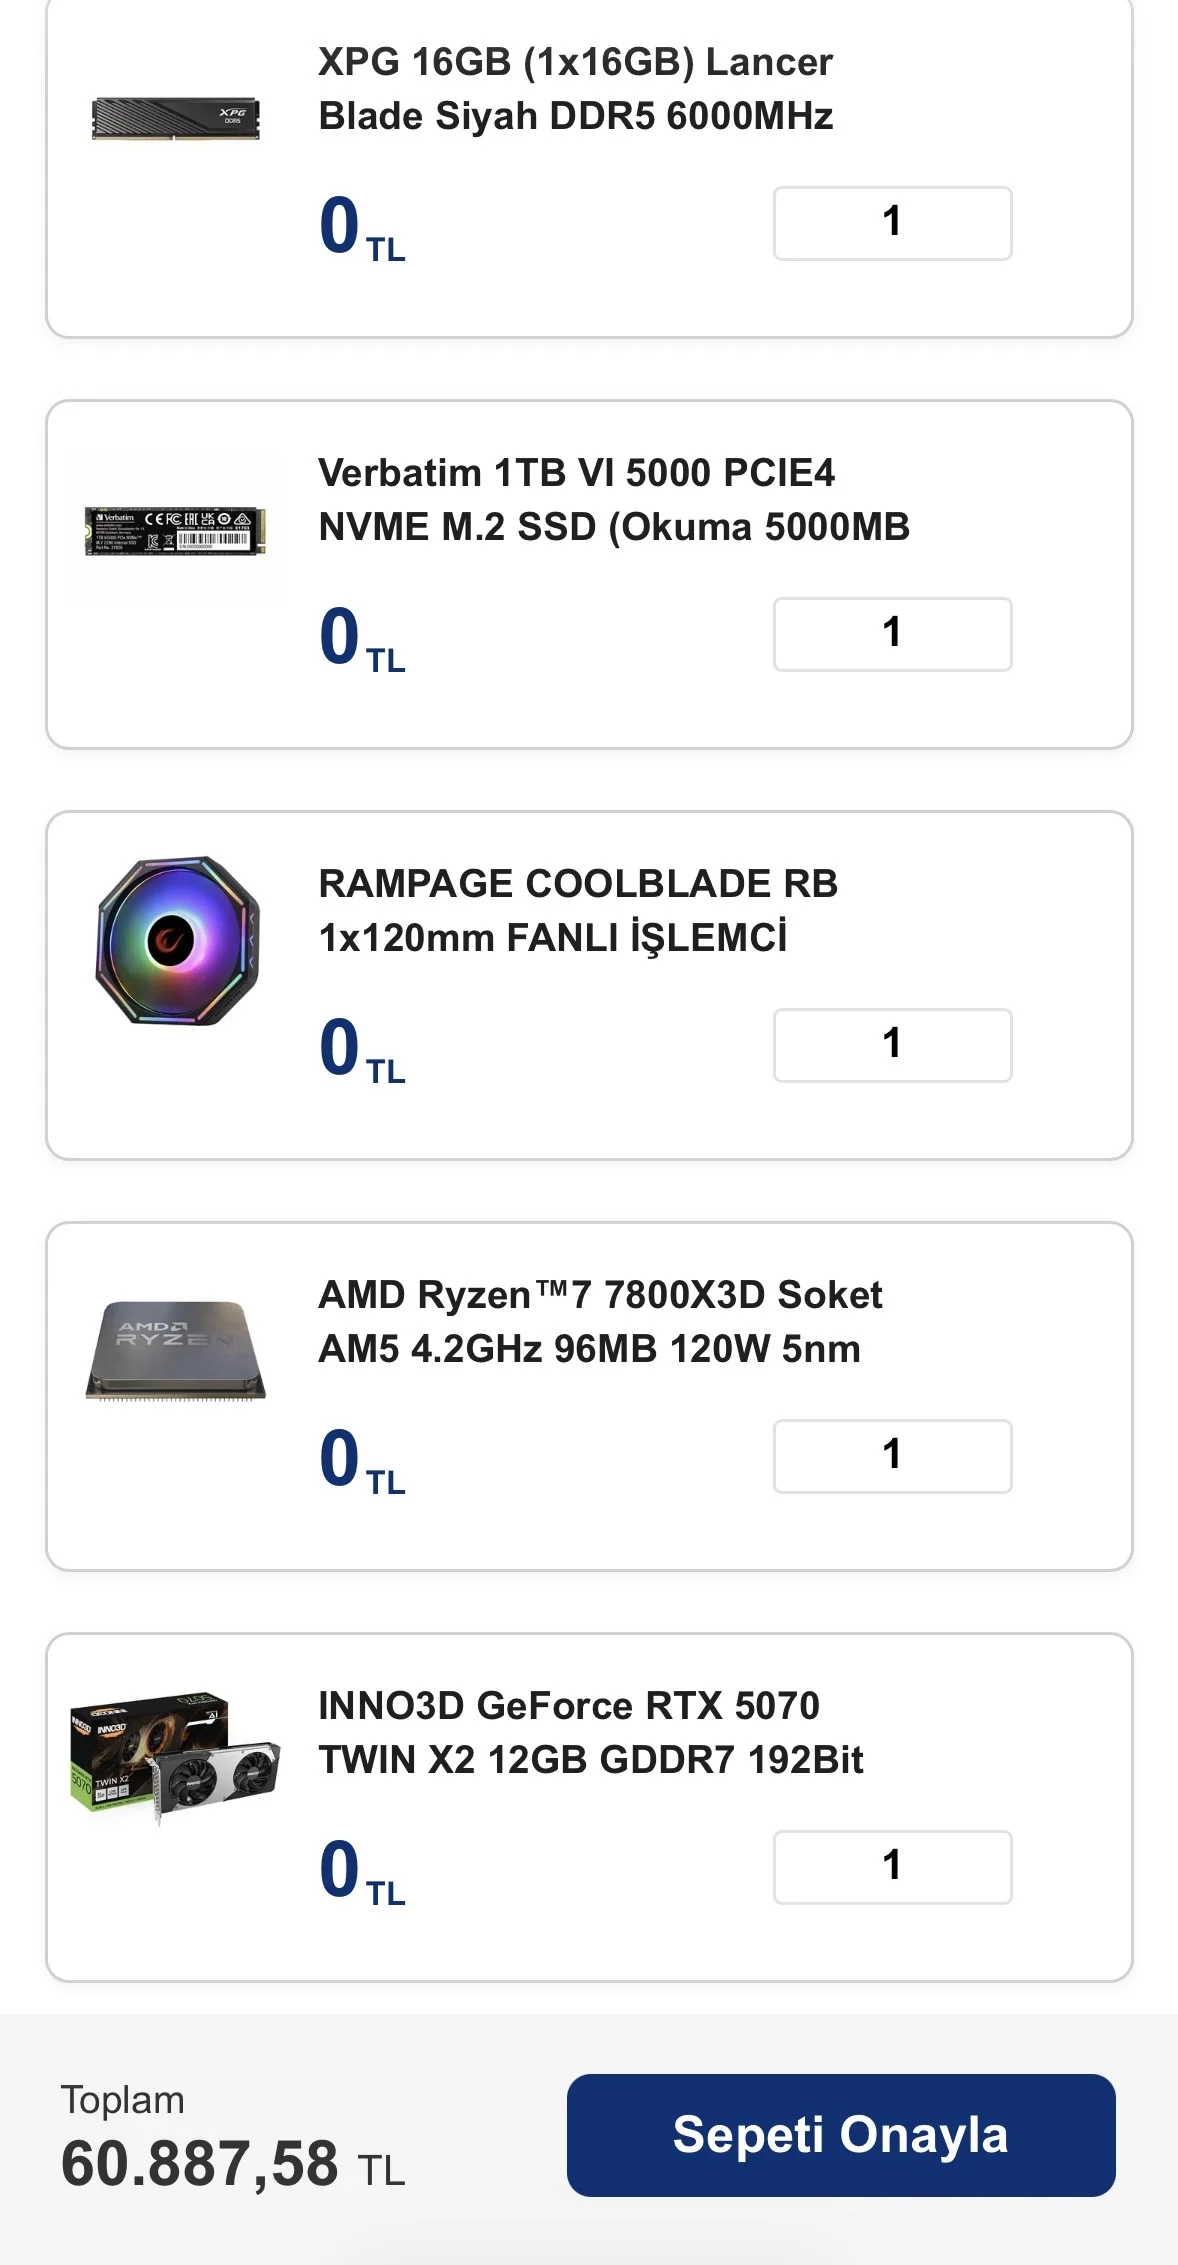The height and width of the screenshot is (2265, 1178).
Task: Click the 0 TL price under INNO3D RTX 5070
Action: pos(361,1871)
